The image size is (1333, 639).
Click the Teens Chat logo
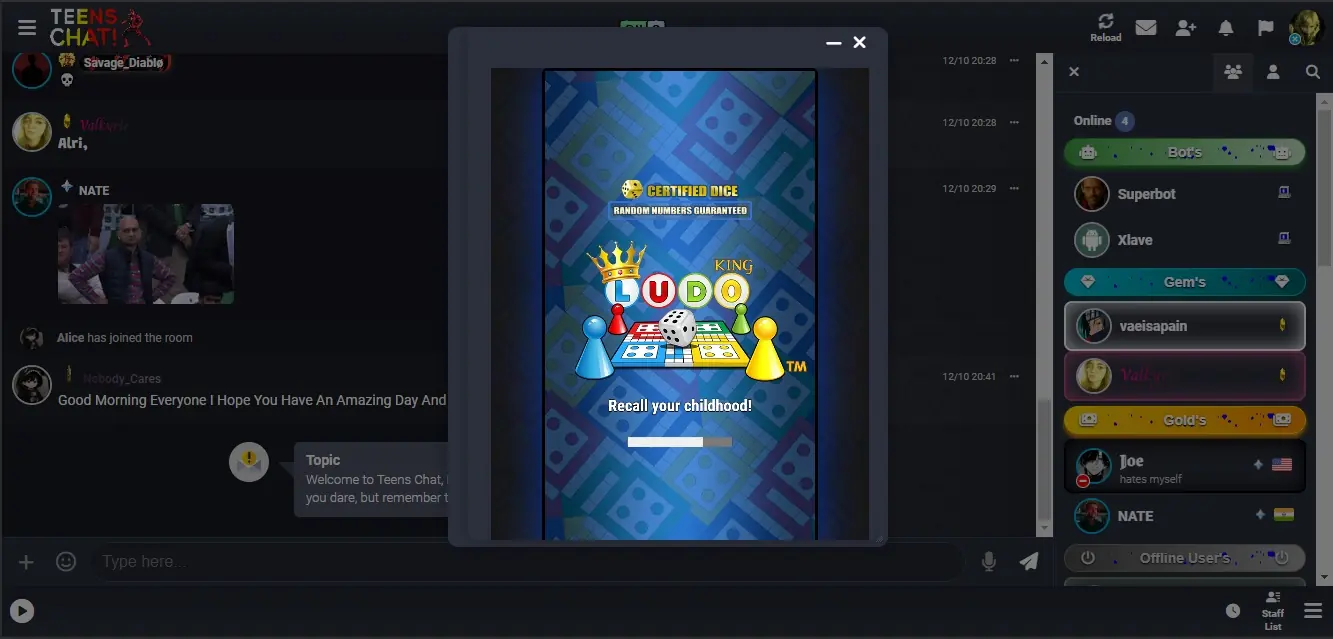tap(99, 28)
